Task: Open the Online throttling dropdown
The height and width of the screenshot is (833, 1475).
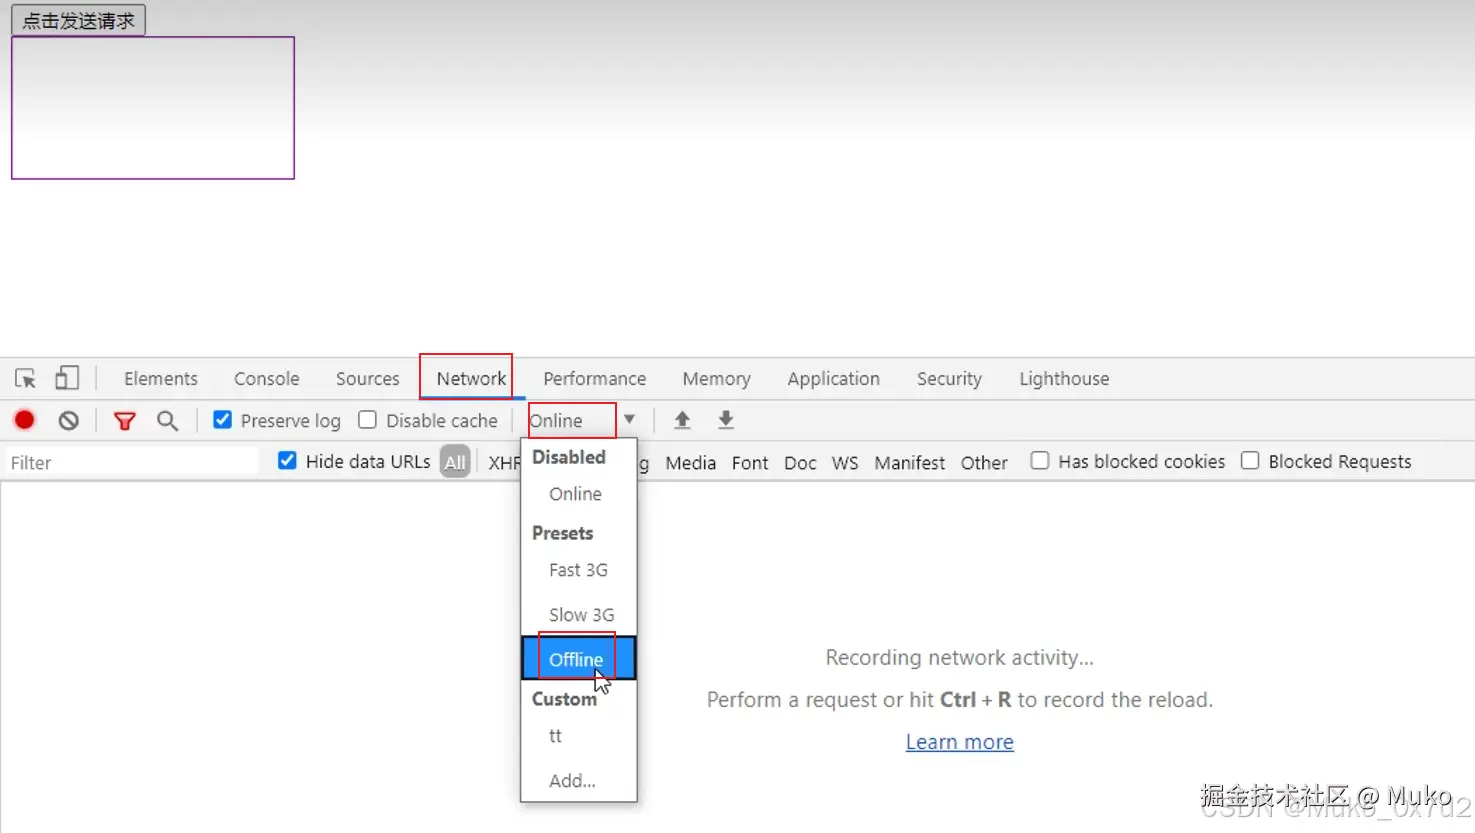Action: pyautogui.click(x=572, y=420)
